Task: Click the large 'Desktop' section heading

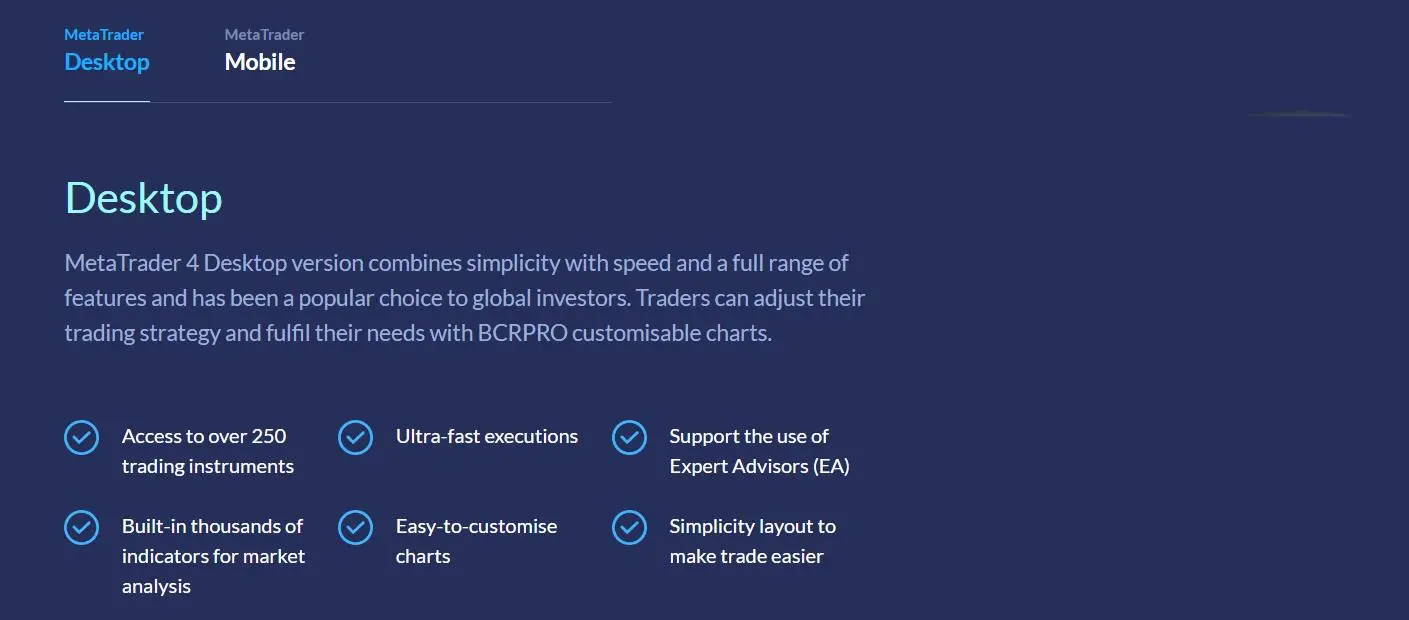Action: point(144,198)
